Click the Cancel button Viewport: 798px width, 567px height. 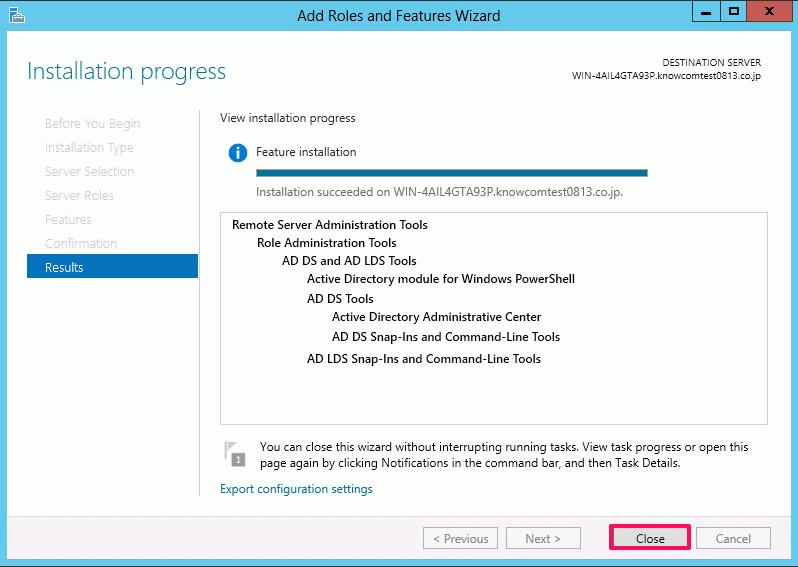click(733, 538)
